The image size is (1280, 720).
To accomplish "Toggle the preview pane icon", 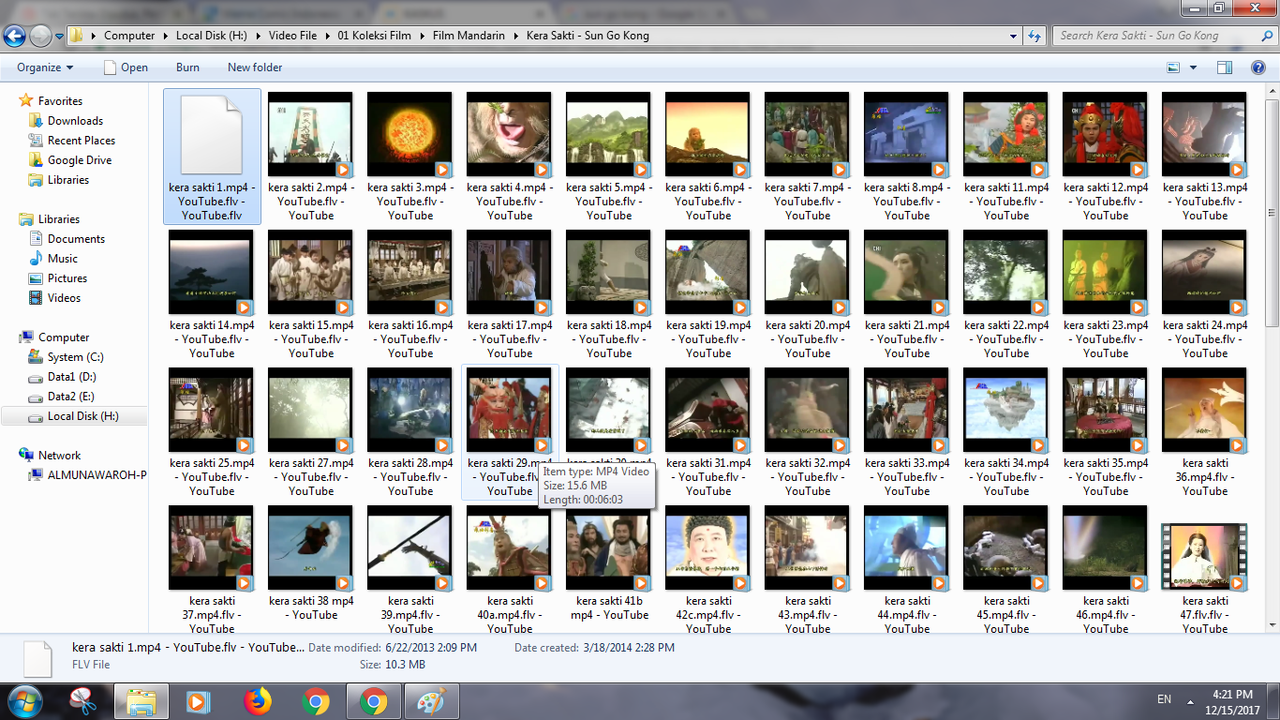I will (1225, 67).
